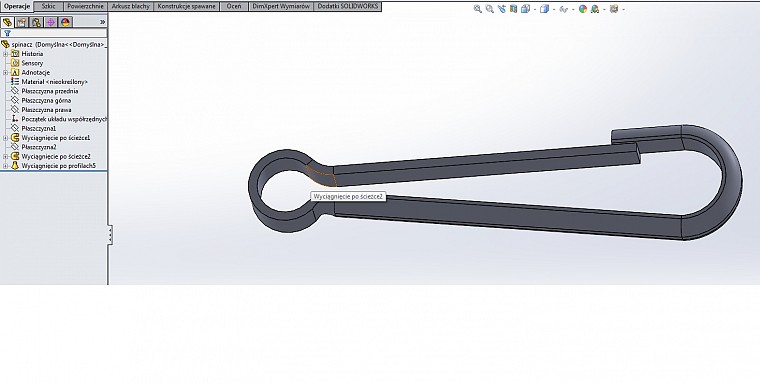Click the Previous View icon
Viewport: 760px width, 384px height.
[502, 9]
